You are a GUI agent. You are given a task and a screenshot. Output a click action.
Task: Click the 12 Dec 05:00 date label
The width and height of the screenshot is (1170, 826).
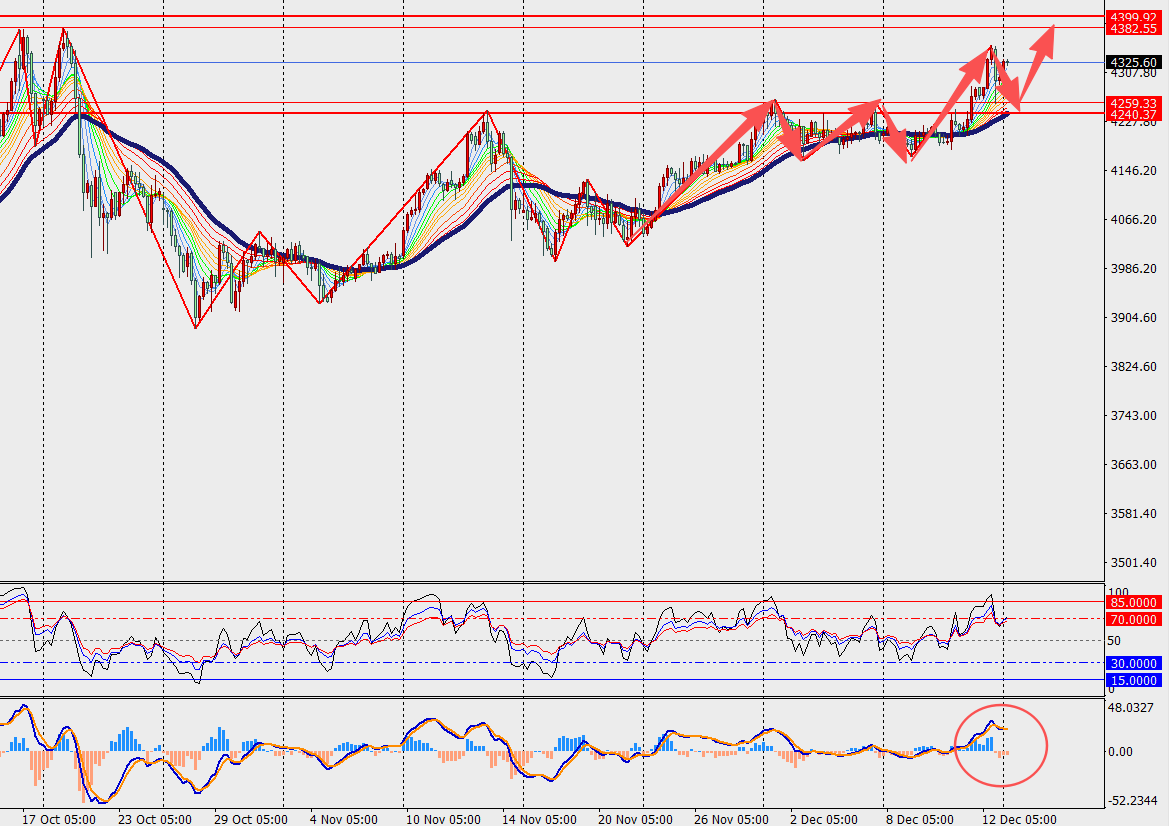tap(1019, 819)
